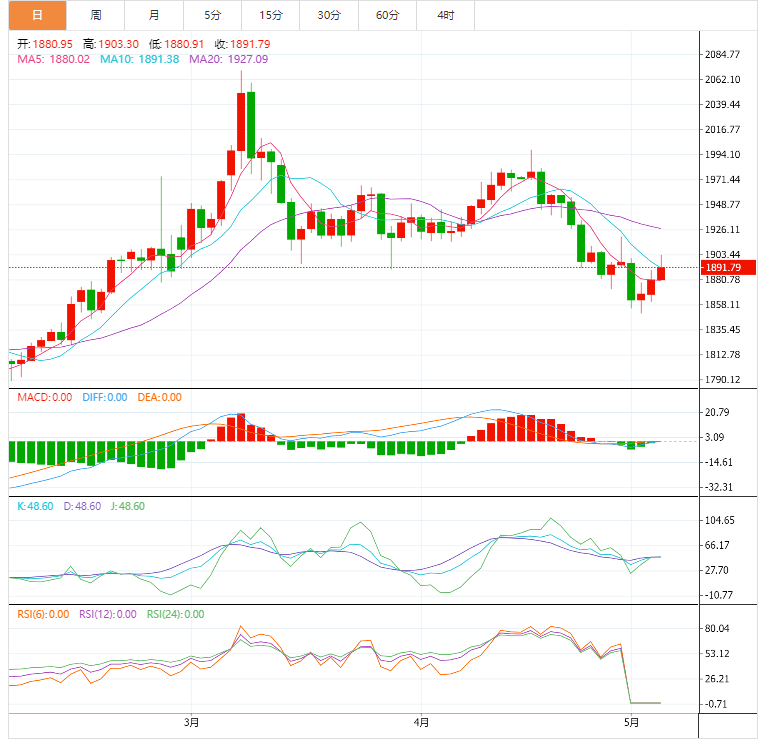770x745 pixels.
Task: Click the RSI(12) indicator label
Action: pyautogui.click(x=107, y=614)
